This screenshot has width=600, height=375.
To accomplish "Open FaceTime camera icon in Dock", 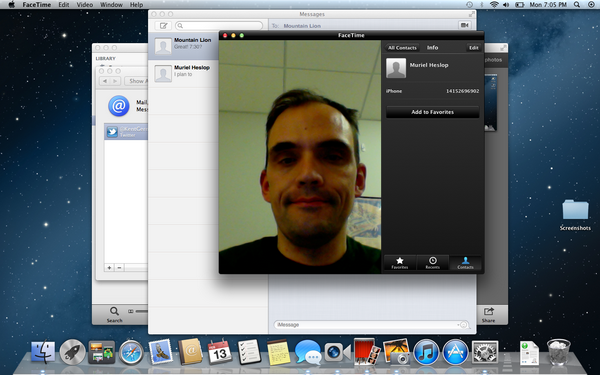I will tap(337, 352).
